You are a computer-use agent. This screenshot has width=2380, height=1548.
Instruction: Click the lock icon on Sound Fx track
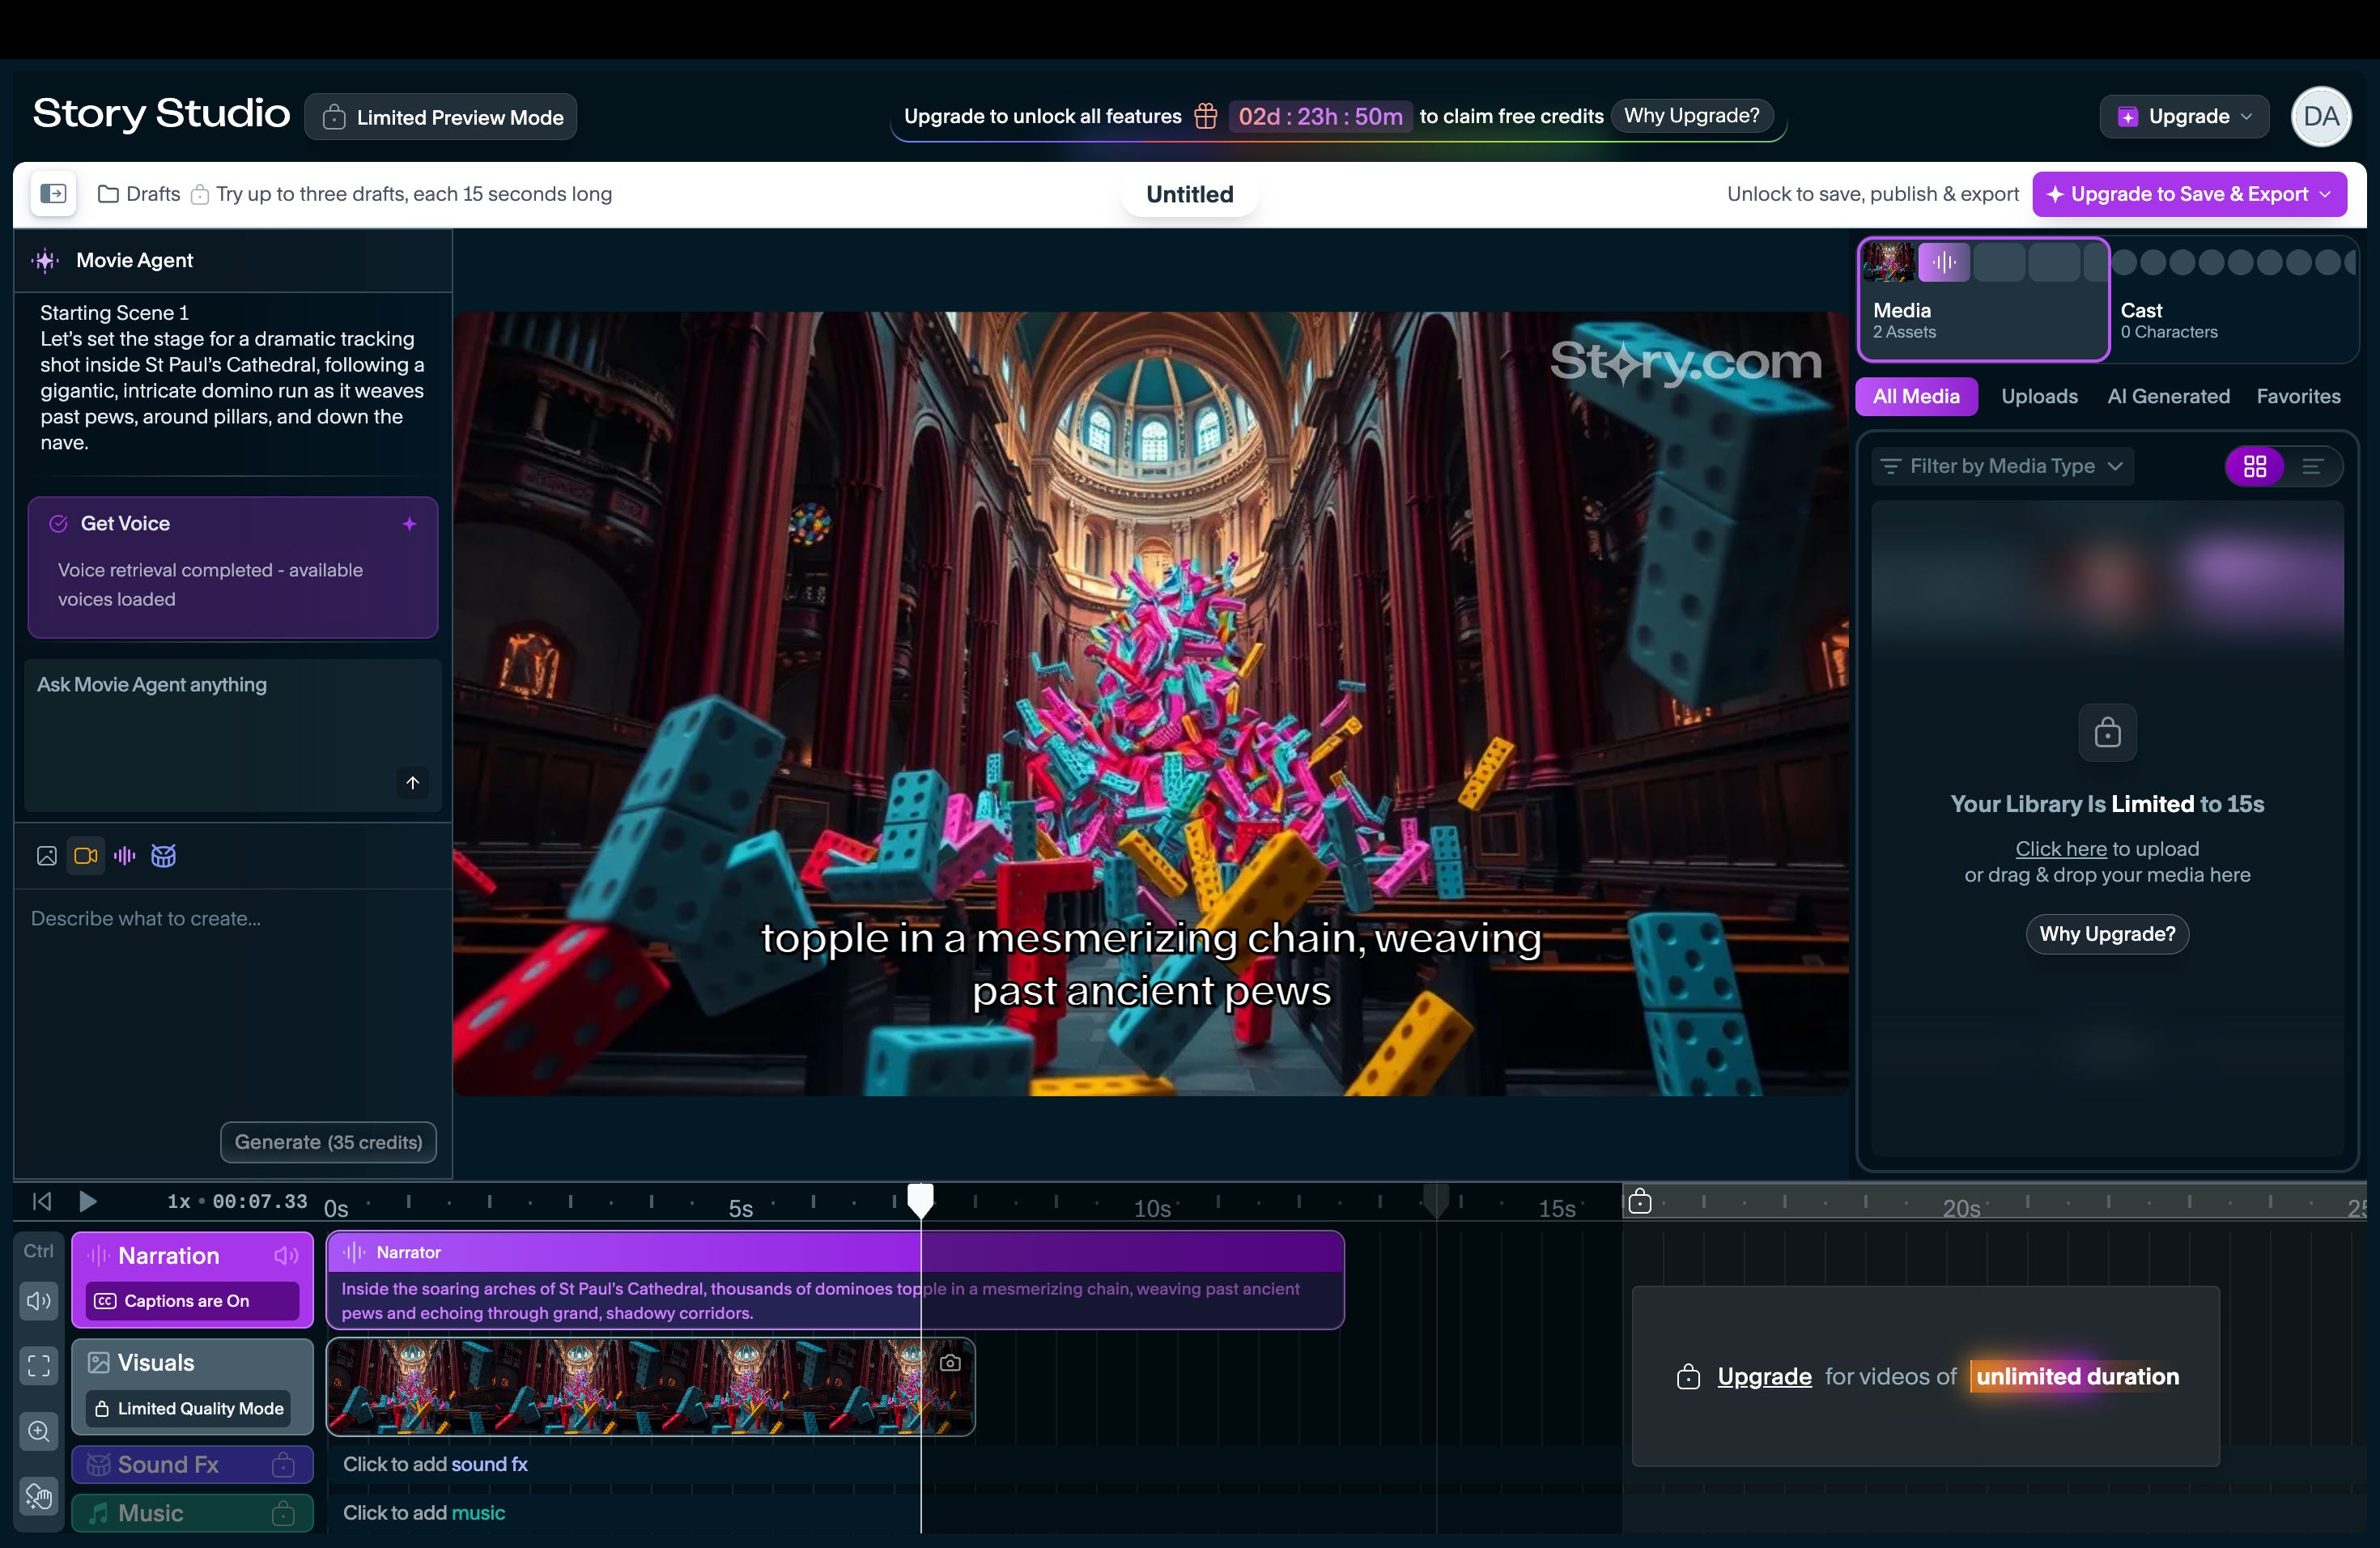(283, 1464)
